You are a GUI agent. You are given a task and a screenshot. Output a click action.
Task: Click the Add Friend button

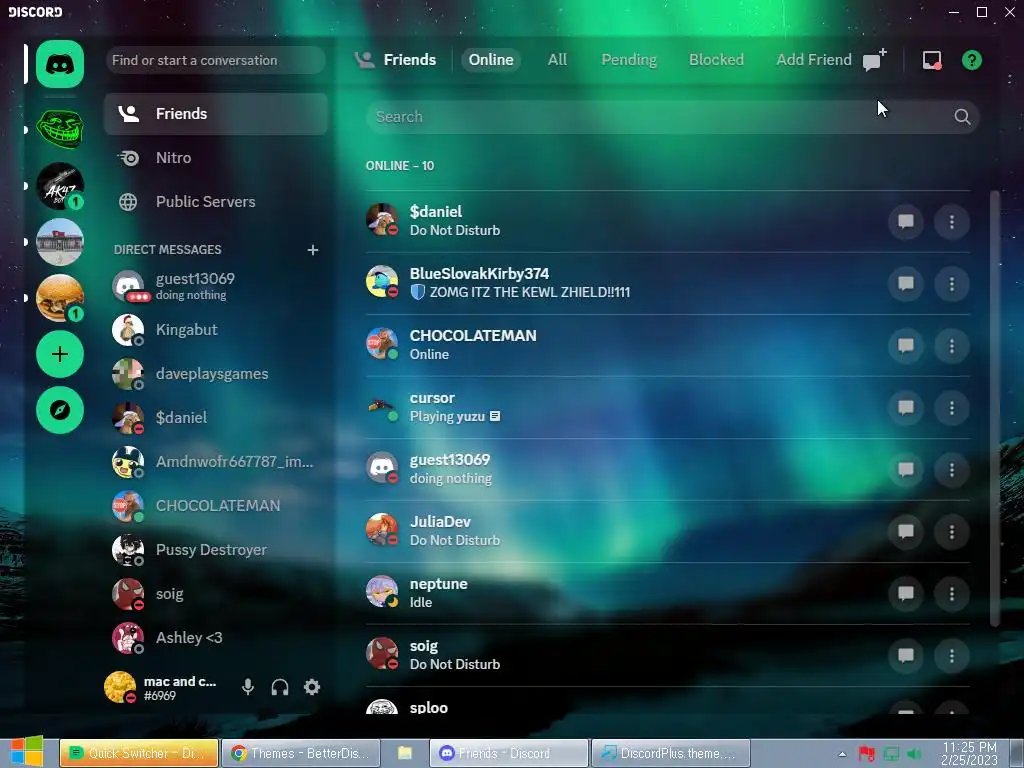814,59
